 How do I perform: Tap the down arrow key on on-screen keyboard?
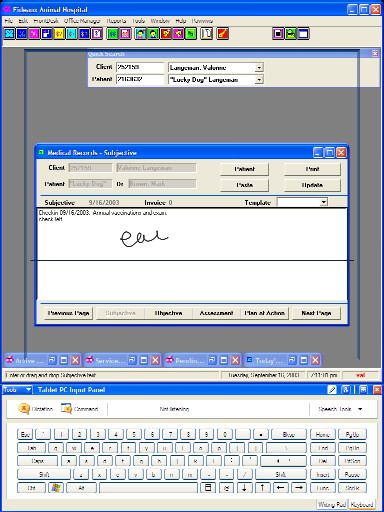pos(244,488)
